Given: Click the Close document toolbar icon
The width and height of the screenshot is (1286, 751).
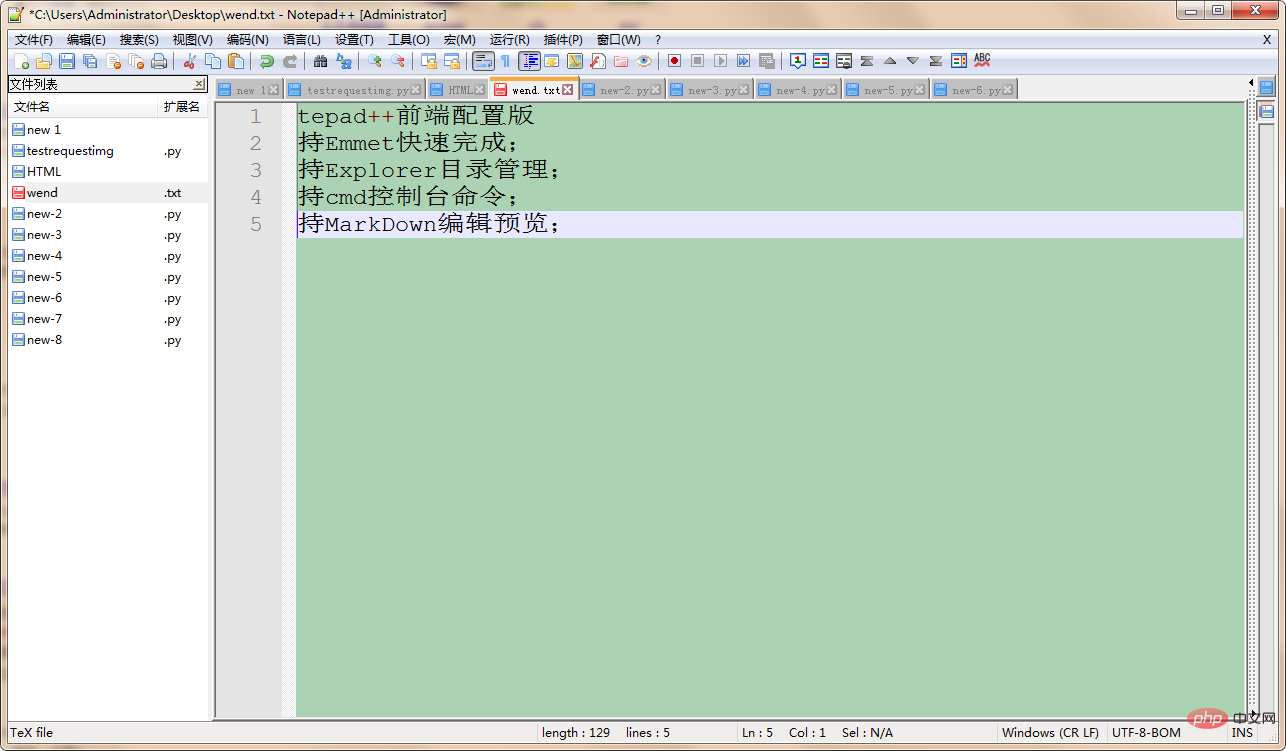Looking at the screenshot, I should point(113,61).
